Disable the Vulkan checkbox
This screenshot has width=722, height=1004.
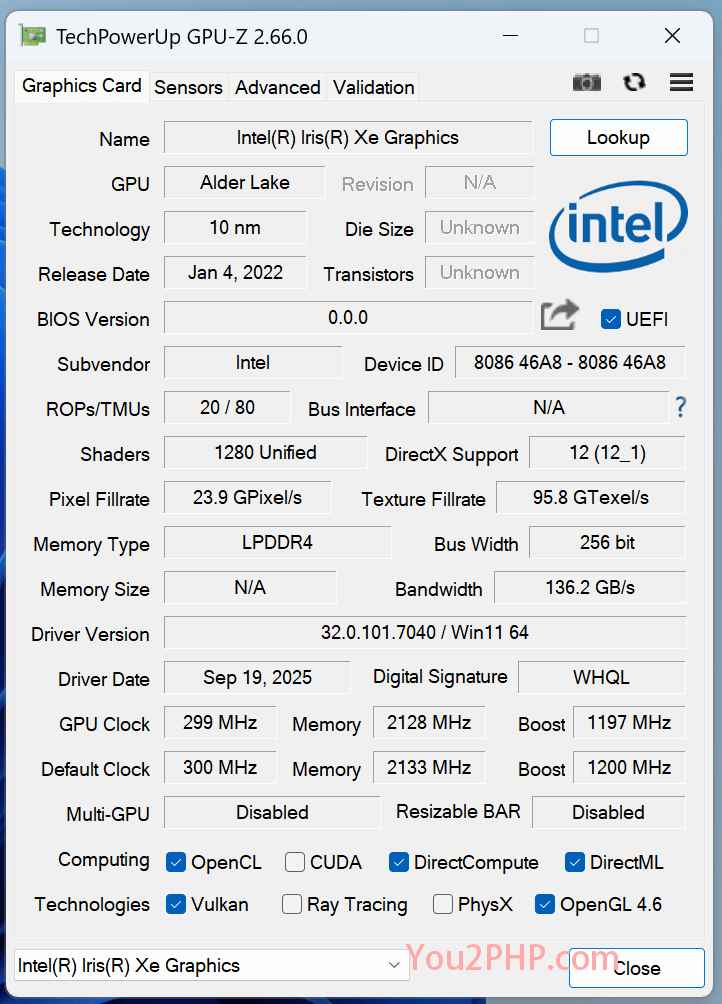click(x=176, y=905)
